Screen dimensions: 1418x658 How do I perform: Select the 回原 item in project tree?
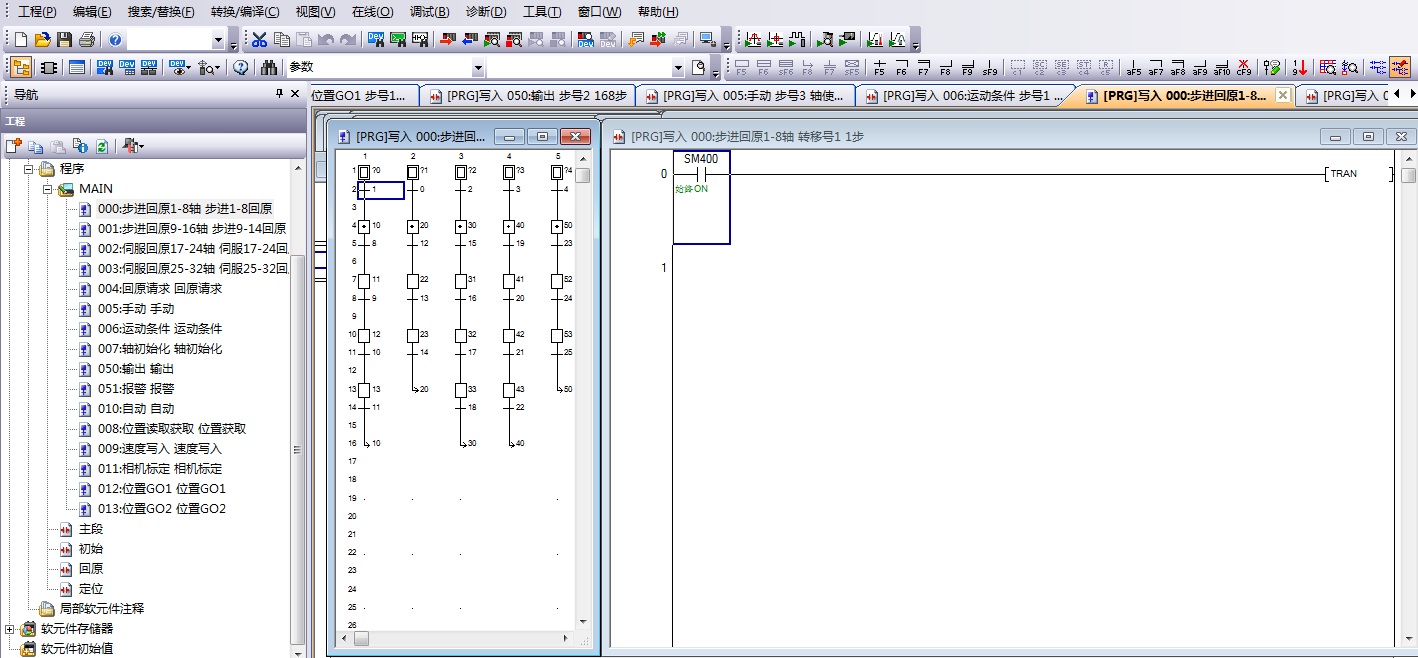(x=90, y=569)
